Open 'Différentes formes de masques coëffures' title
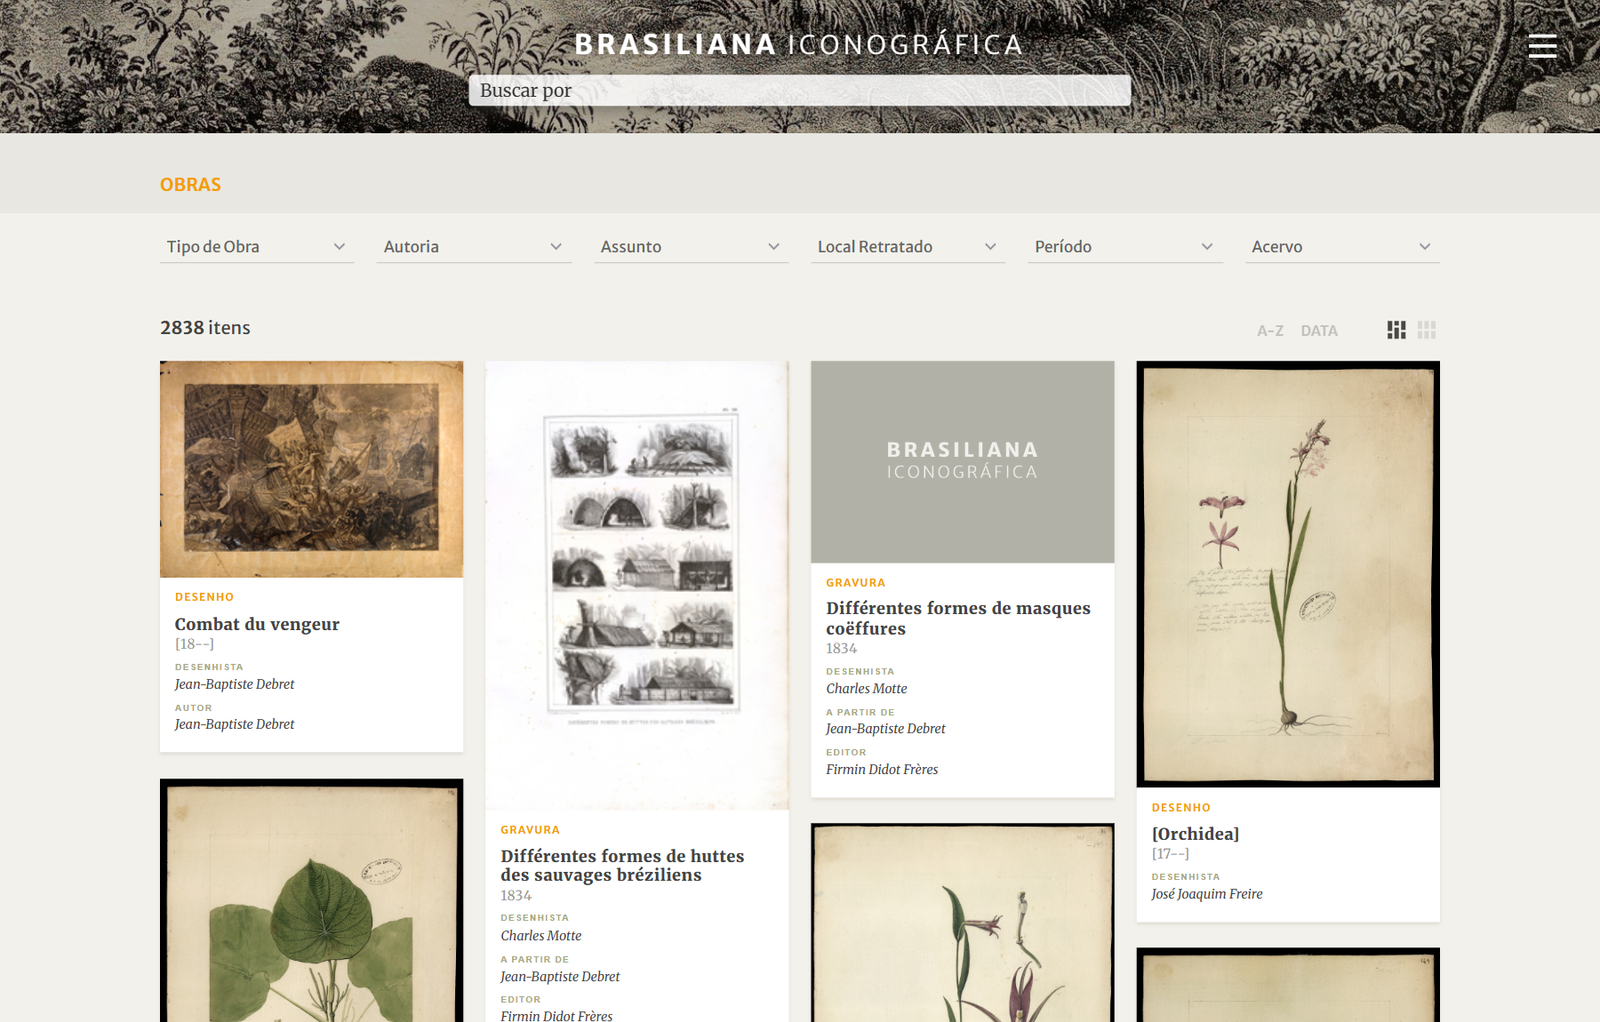This screenshot has height=1022, width=1600. click(x=958, y=618)
